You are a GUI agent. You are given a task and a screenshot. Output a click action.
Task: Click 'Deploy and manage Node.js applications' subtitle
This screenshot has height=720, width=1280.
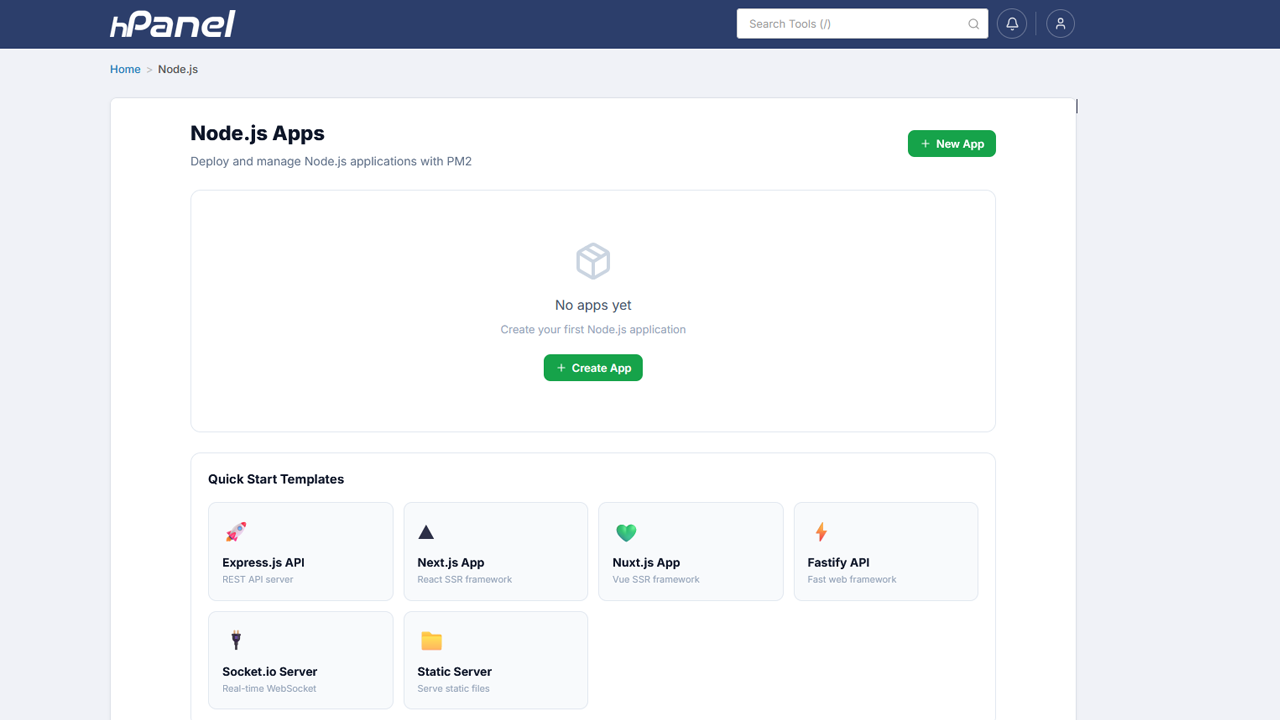331,161
